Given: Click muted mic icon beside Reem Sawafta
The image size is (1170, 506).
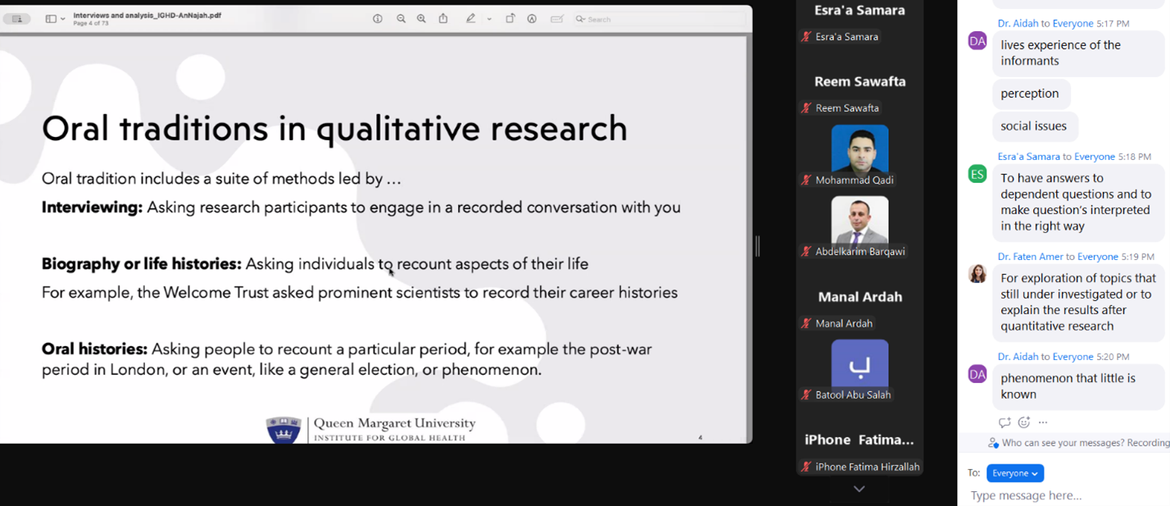Looking at the screenshot, I should 806,108.
